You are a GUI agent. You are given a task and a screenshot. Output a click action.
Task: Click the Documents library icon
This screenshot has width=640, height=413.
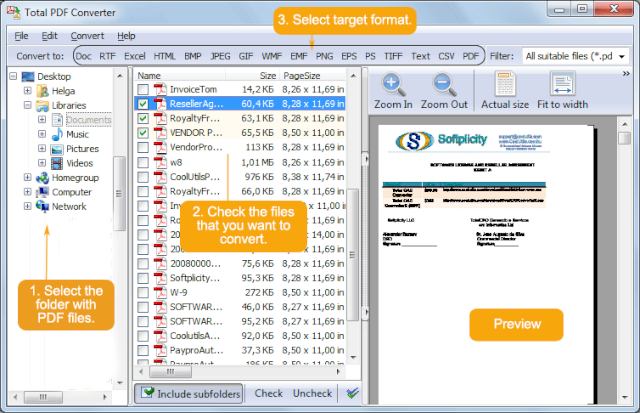pos(57,120)
